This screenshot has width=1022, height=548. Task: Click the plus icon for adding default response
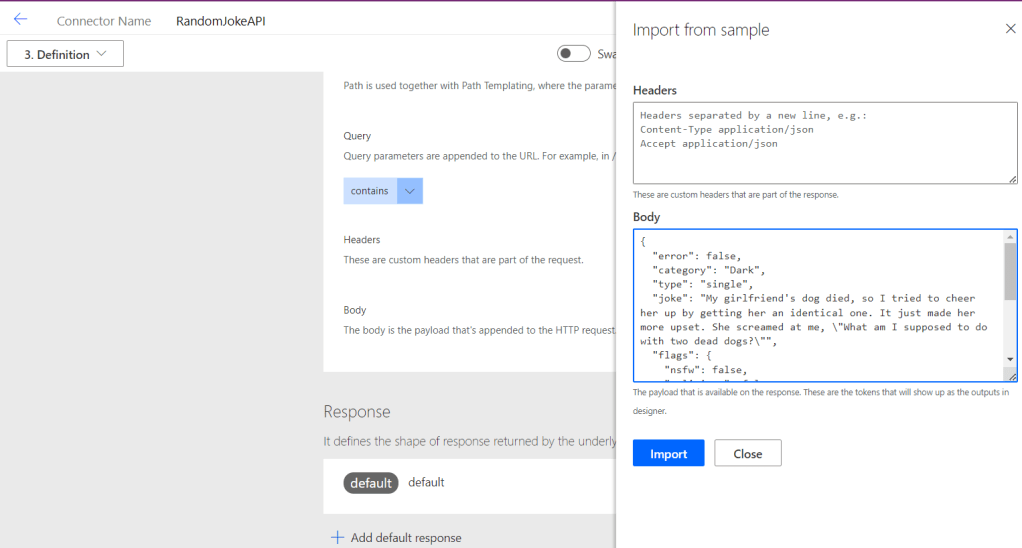coord(337,538)
